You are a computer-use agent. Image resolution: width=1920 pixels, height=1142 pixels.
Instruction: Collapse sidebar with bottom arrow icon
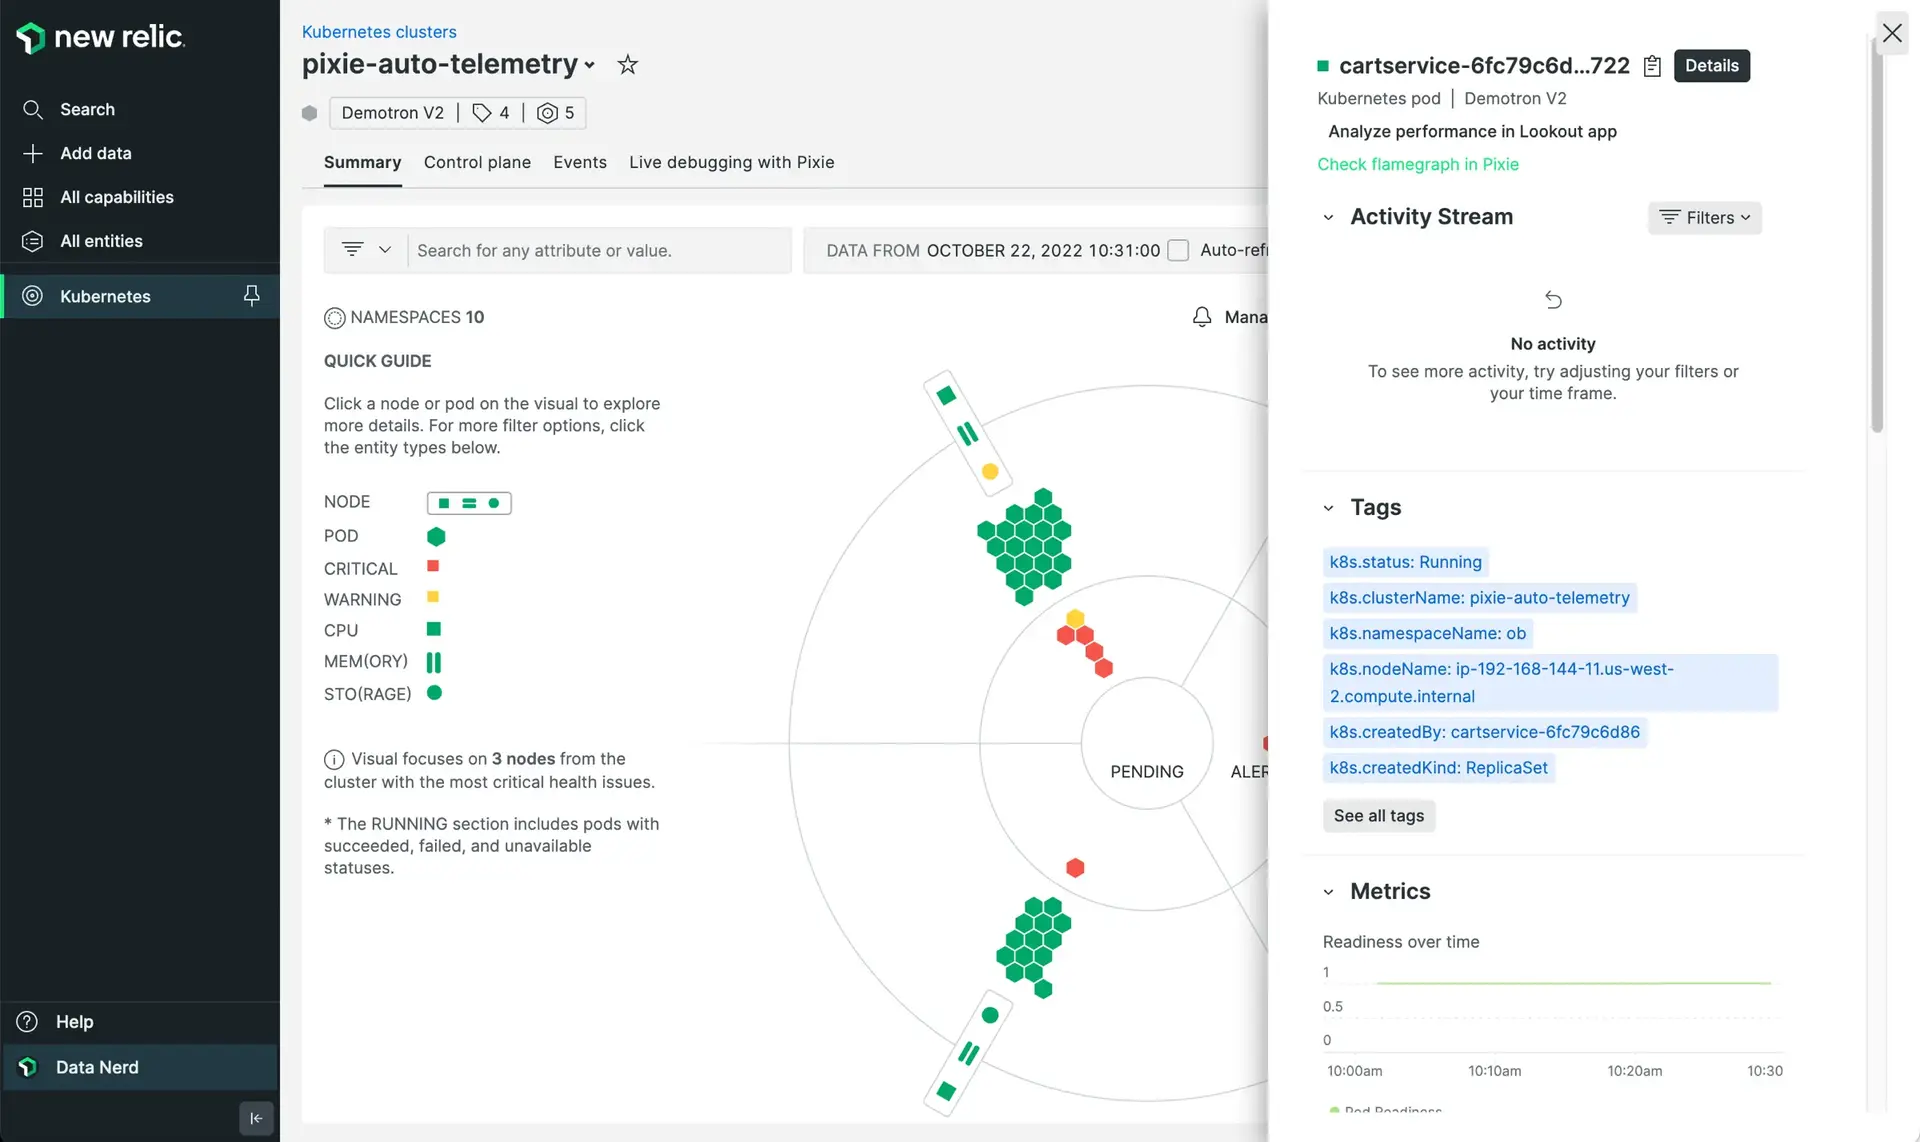coord(256,1118)
